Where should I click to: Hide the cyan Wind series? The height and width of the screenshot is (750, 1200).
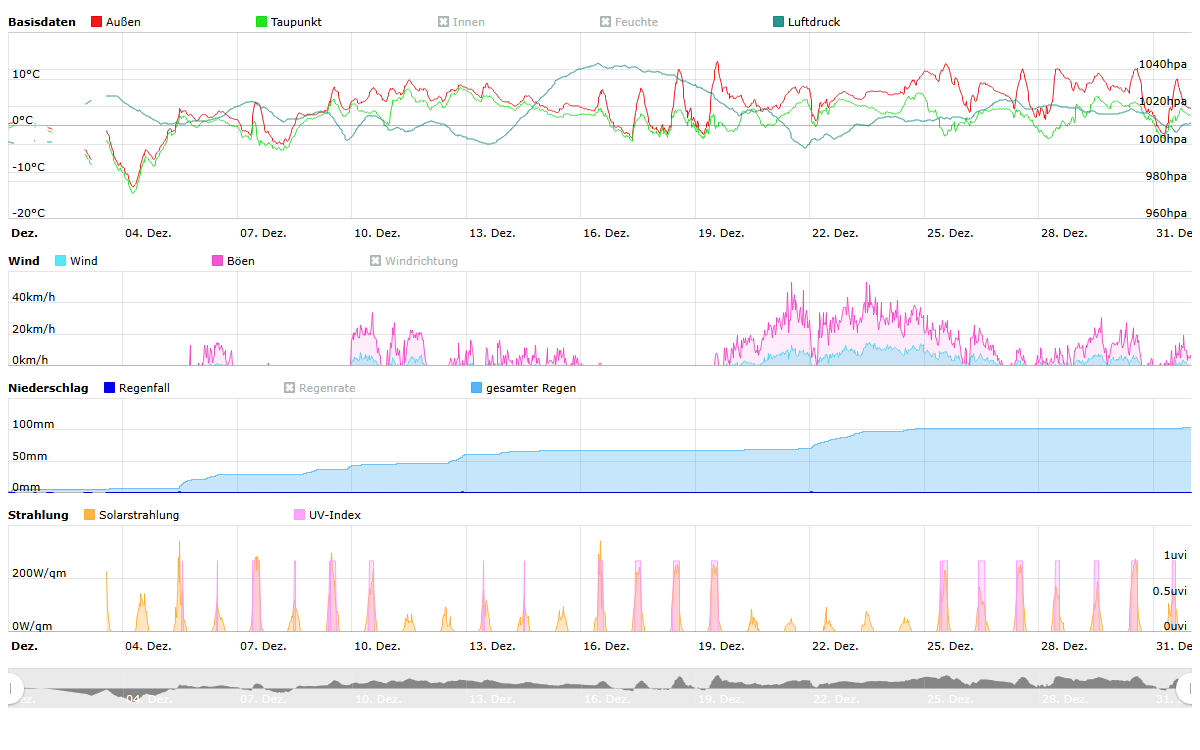83,261
